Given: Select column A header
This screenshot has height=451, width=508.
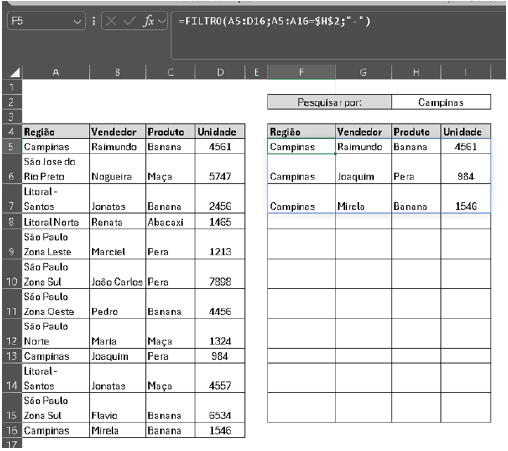Looking at the screenshot, I should point(56,72).
